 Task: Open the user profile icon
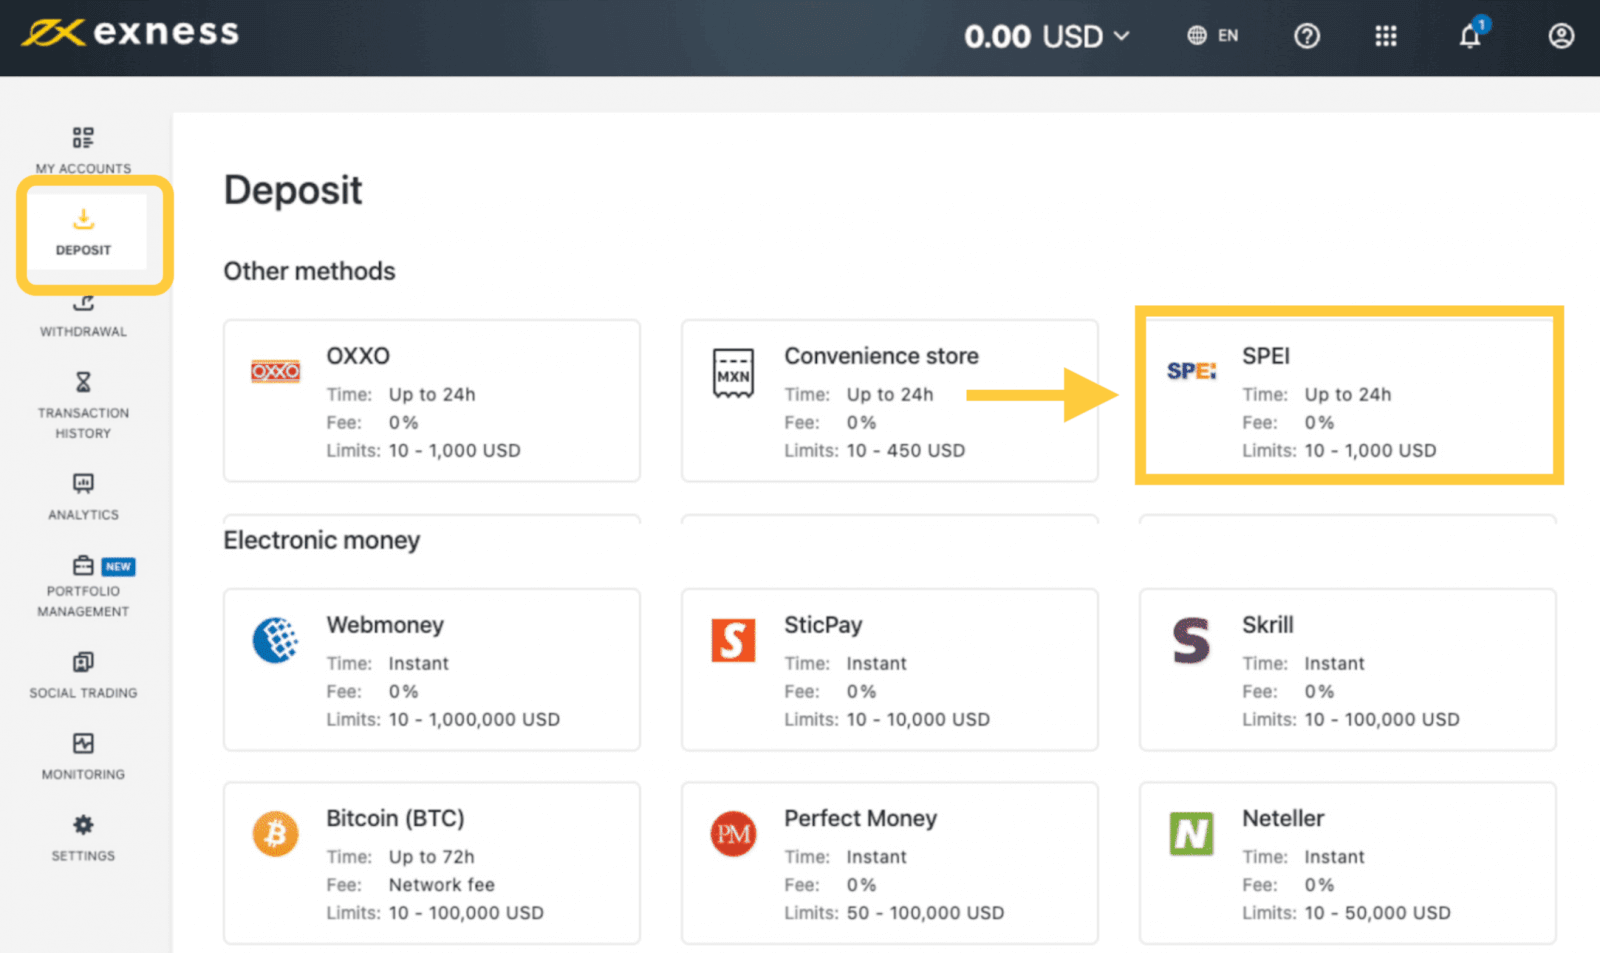point(1561,37)
